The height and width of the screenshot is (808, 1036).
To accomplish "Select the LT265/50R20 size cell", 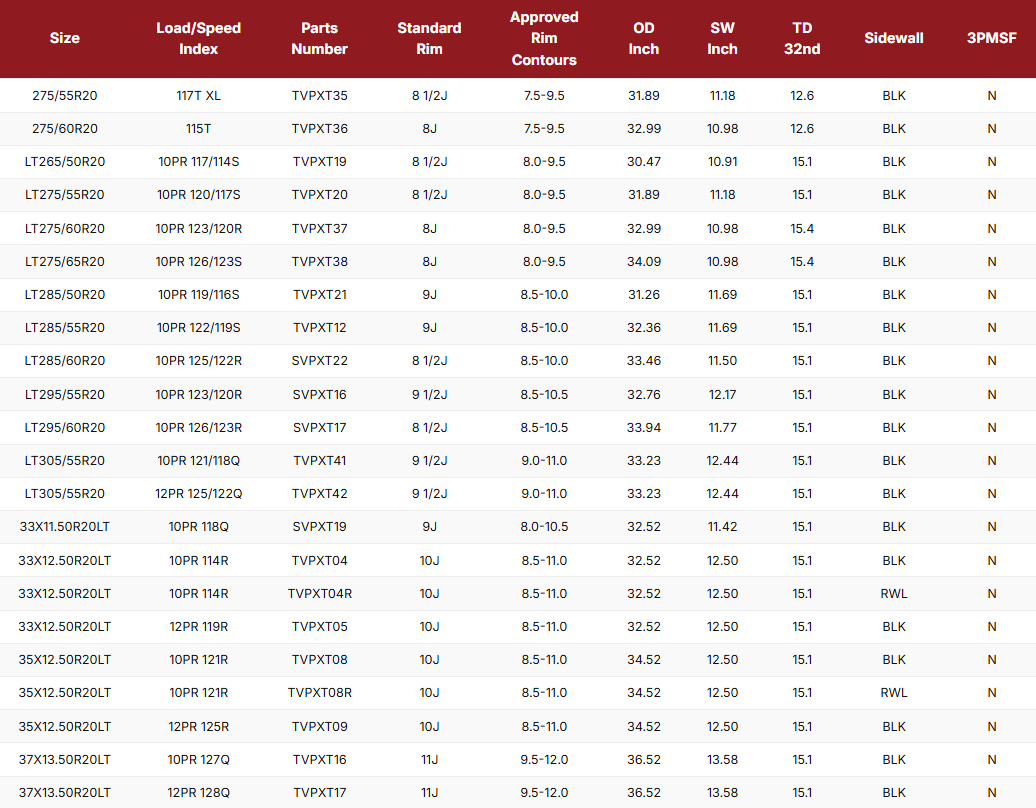I will coord(65,162).
